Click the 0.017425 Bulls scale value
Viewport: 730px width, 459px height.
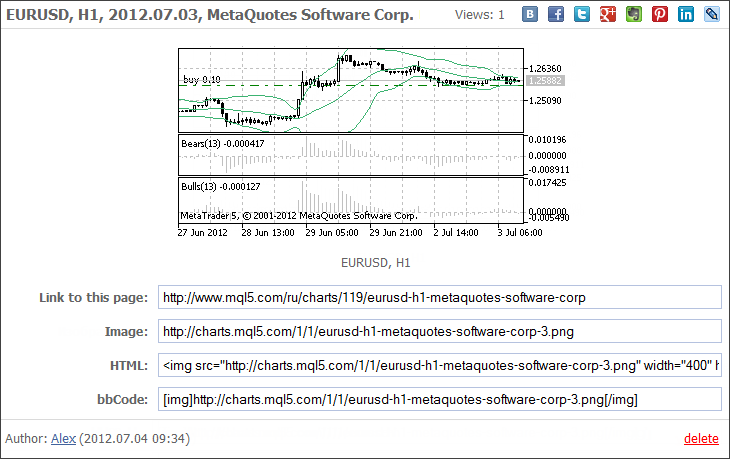click(548, 182)
